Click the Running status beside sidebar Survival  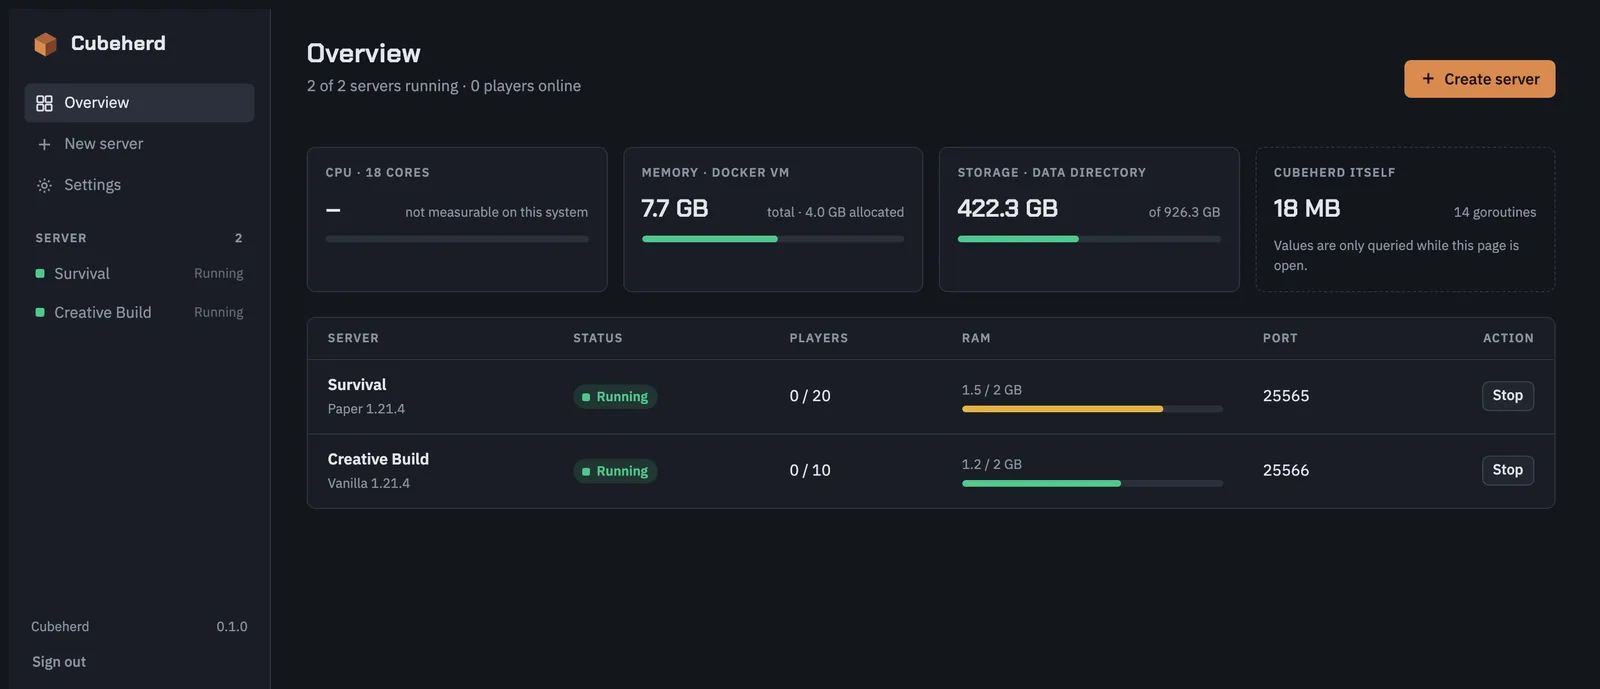[219, 273]
